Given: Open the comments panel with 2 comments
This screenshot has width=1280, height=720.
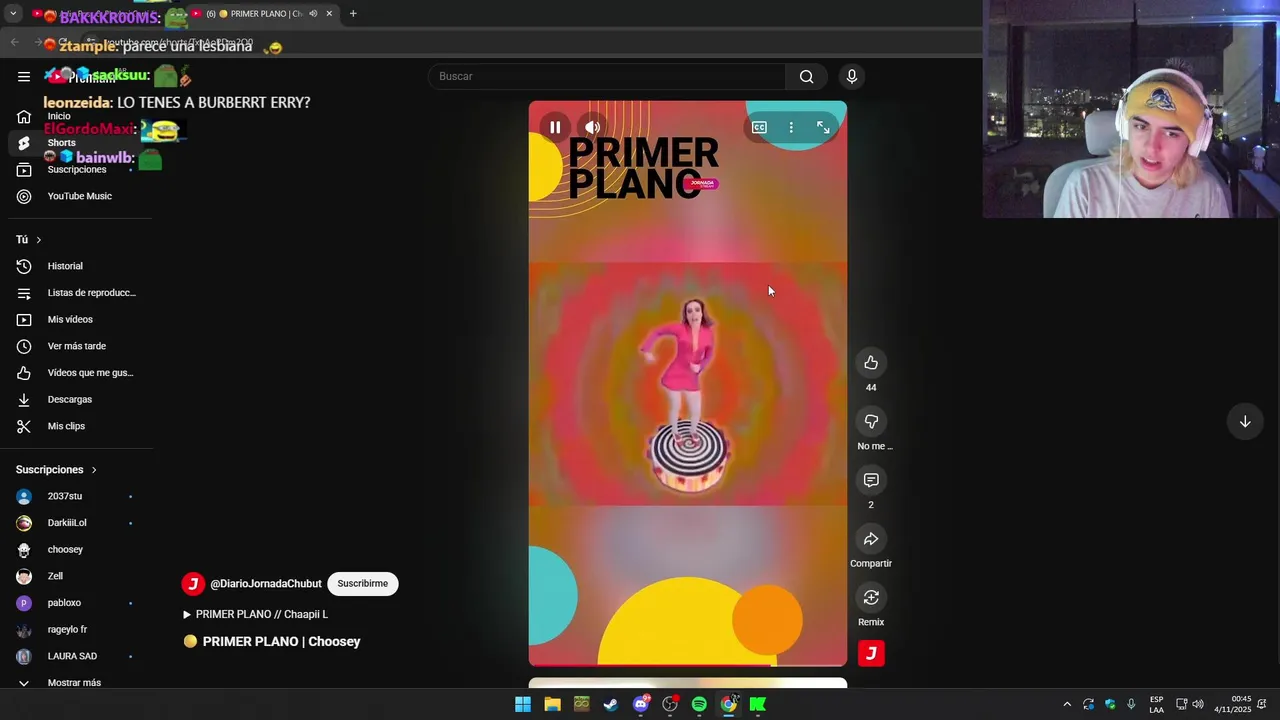Looking at the screenshot, I should pyautogui.click(x=871, y=480).
